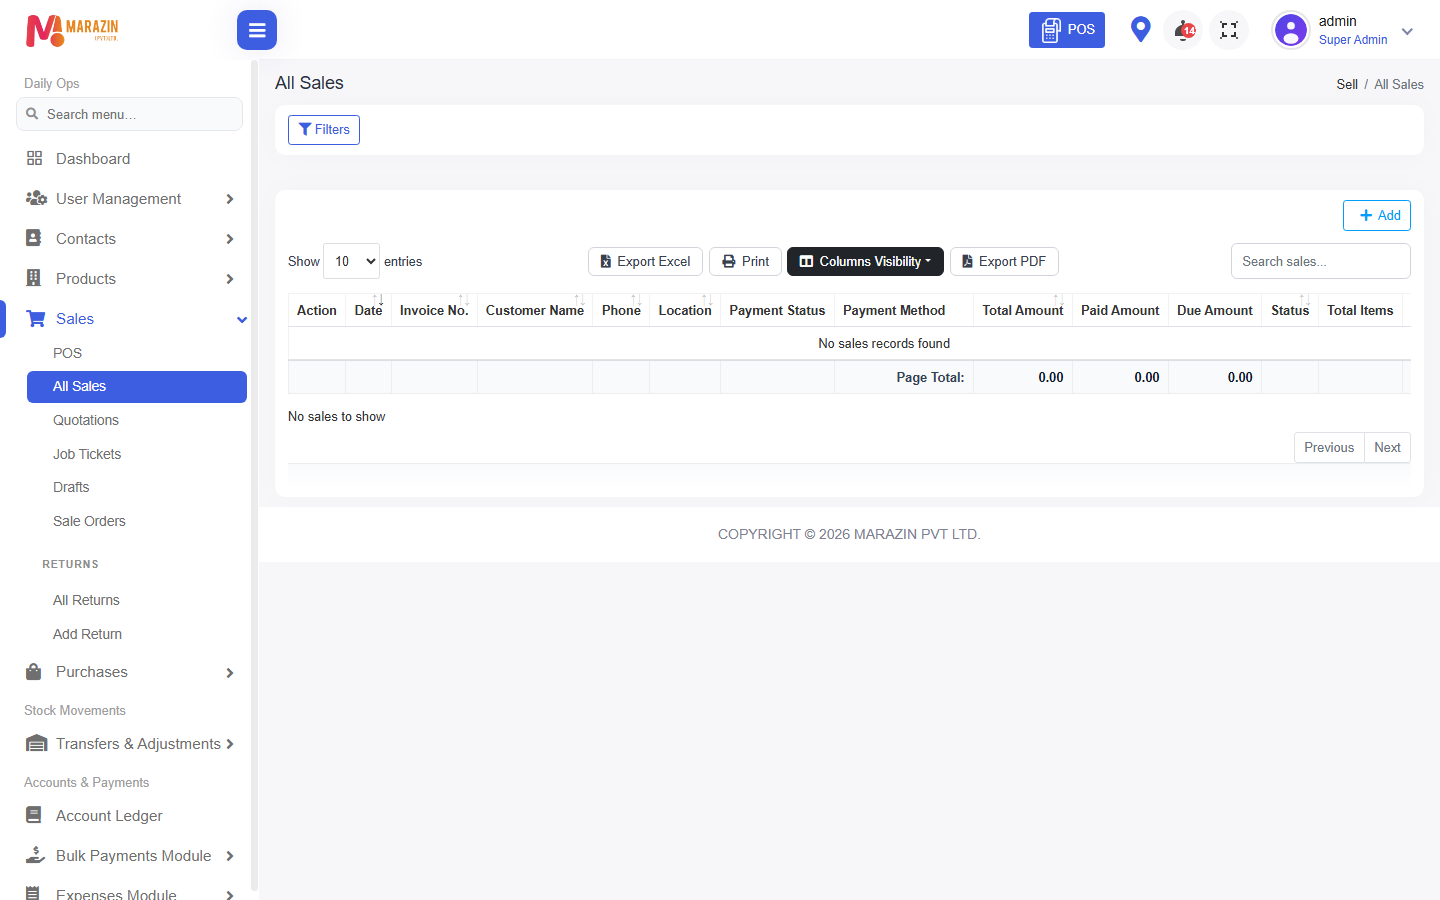Click the hamburger menu toggle icon
The image size is (1440, 900).
pos(257,30)
